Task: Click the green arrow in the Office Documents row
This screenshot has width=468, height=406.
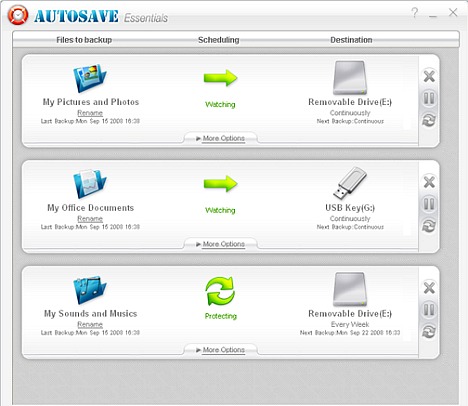Action: (220, 184)
